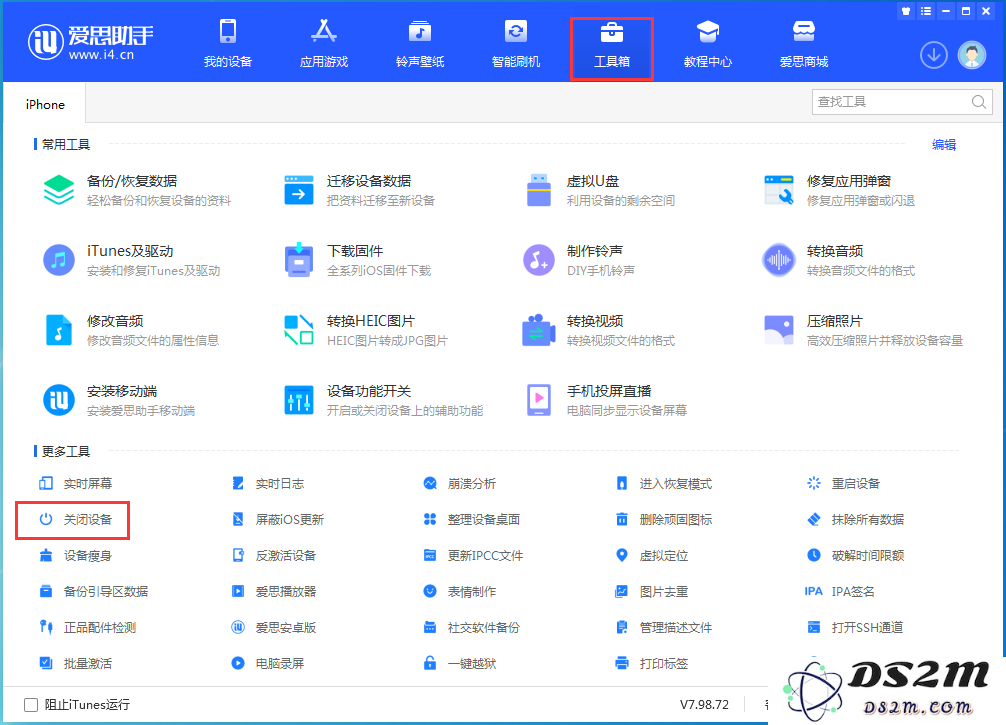Click the 爱思安卓版 Android version tool
Image resolution: width=1006 pixels, height=725 pixels.
click(274, 627)
